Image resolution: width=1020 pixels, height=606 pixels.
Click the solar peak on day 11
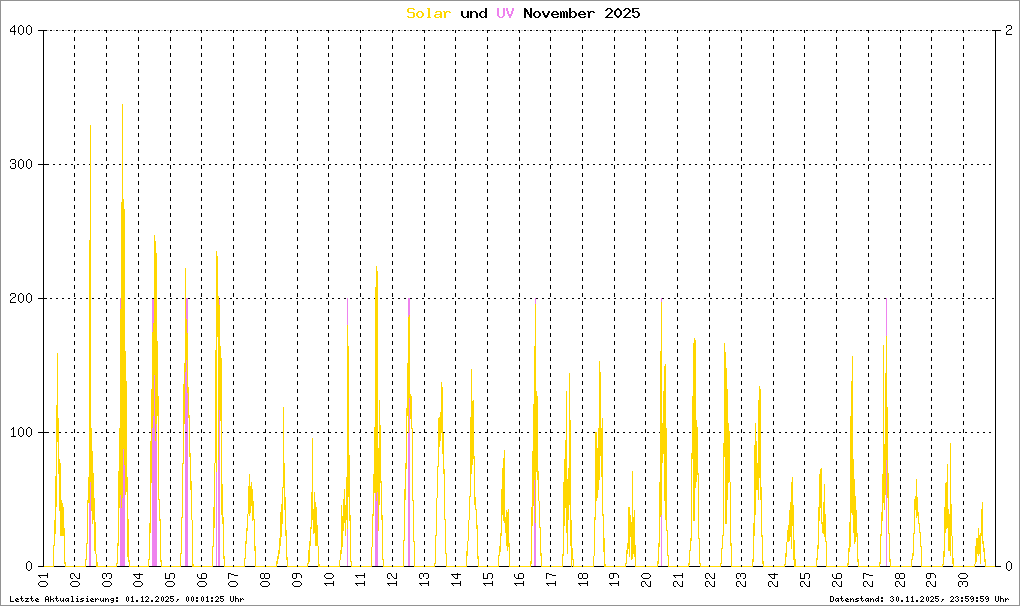click(376, 268)
